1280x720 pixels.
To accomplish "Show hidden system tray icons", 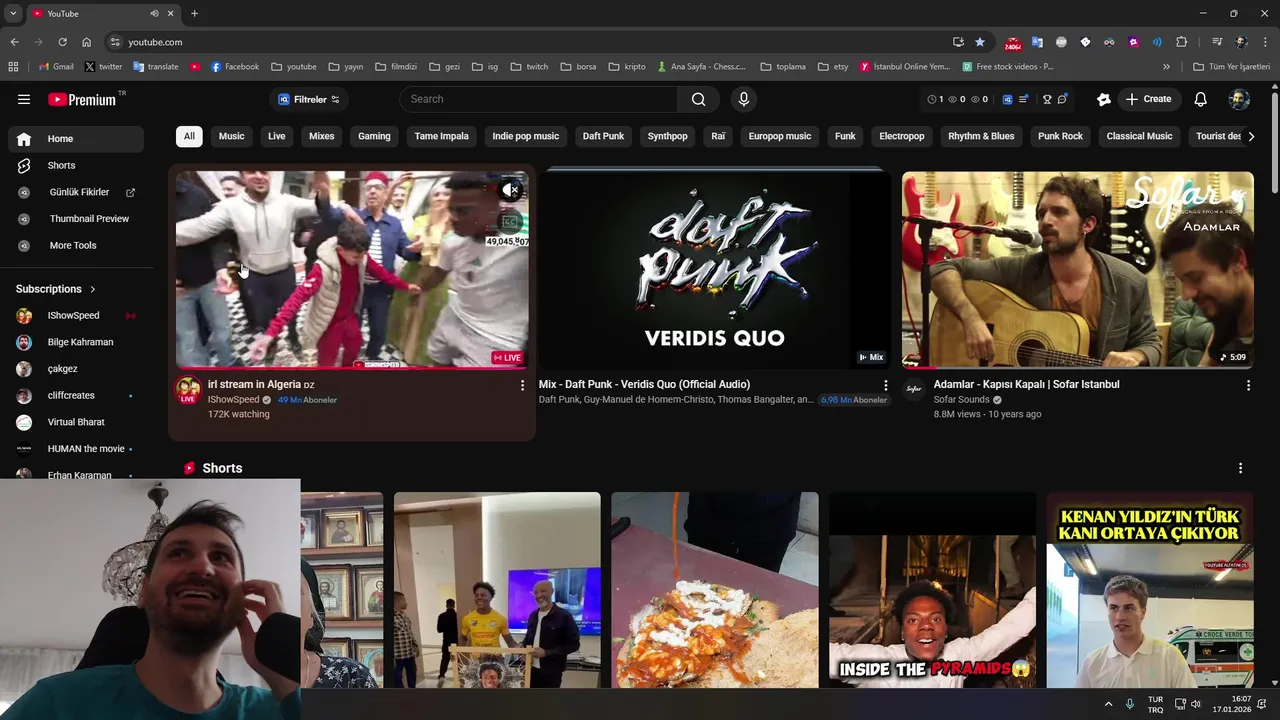I will (1108, 704).
